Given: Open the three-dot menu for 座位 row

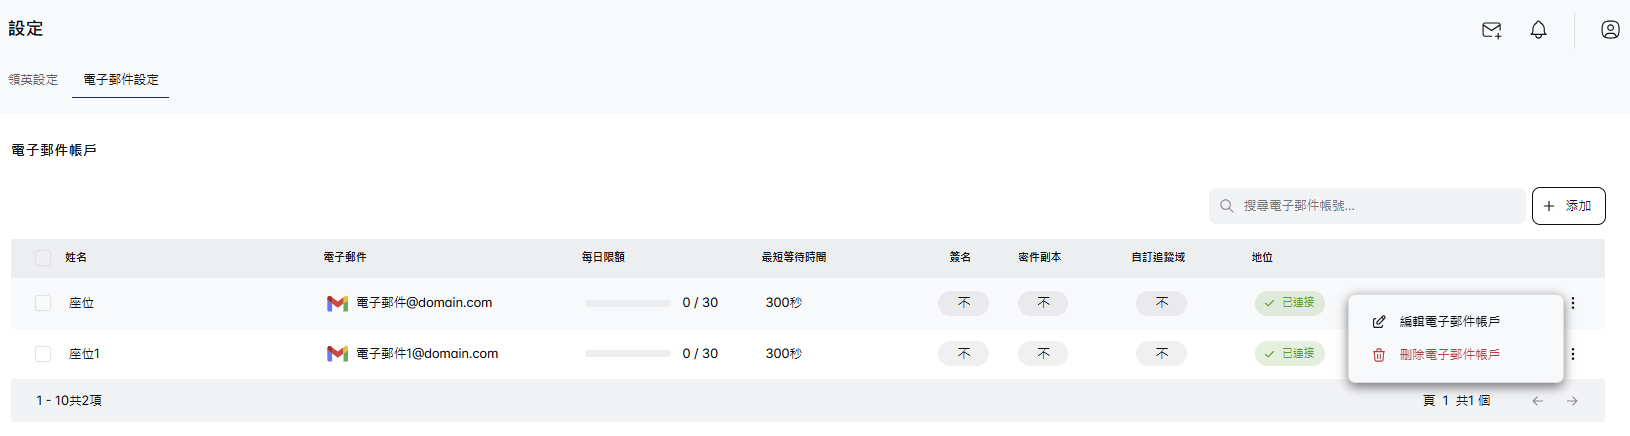Looking at the screenshot, I should click(1573, 303).
